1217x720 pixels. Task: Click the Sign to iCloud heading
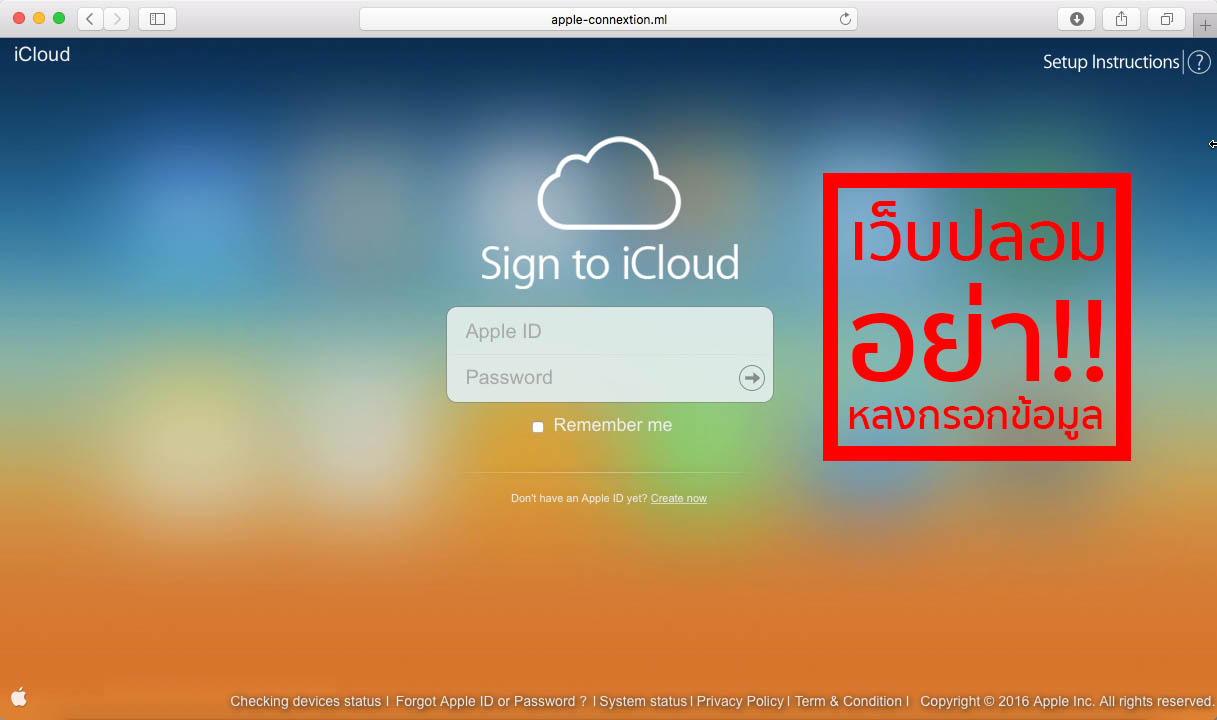[609, 263]
